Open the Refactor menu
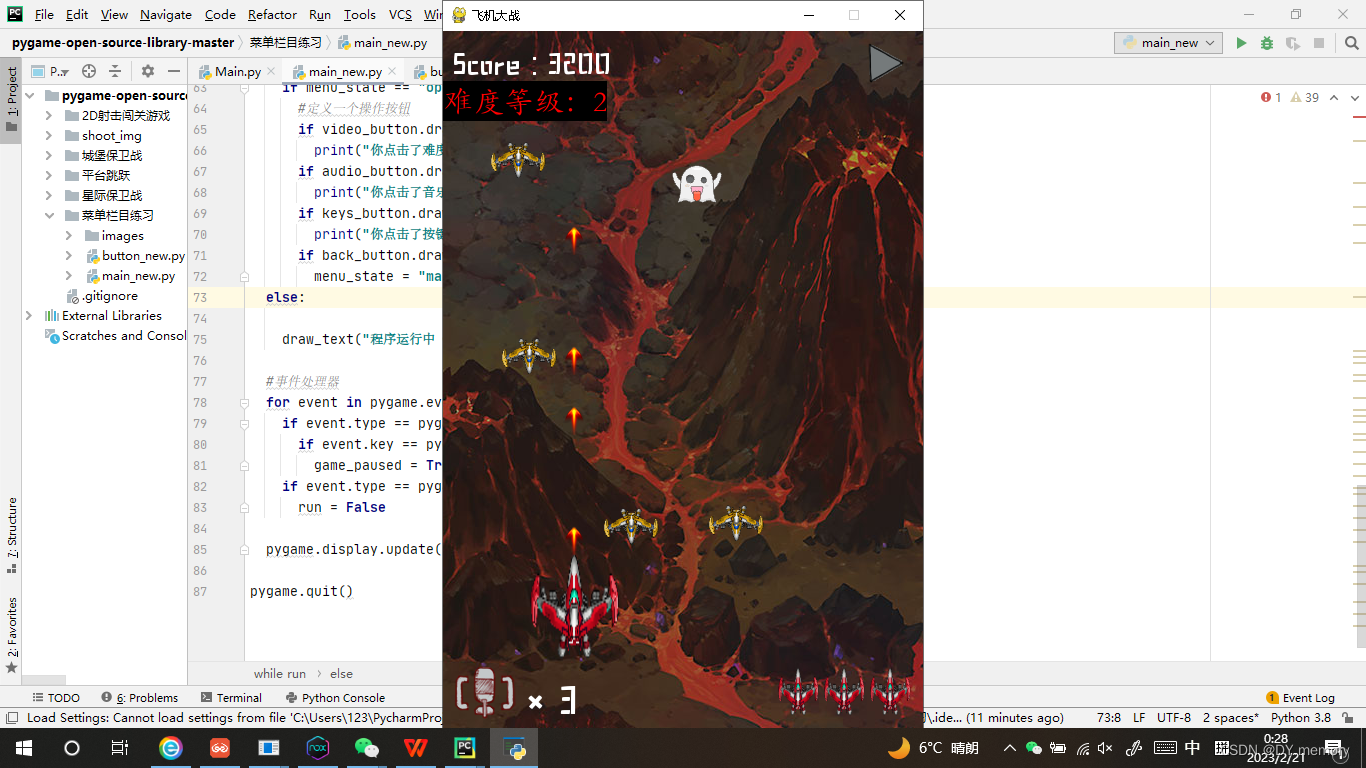This screenshot has height=768, width=1366. point(272,14)
